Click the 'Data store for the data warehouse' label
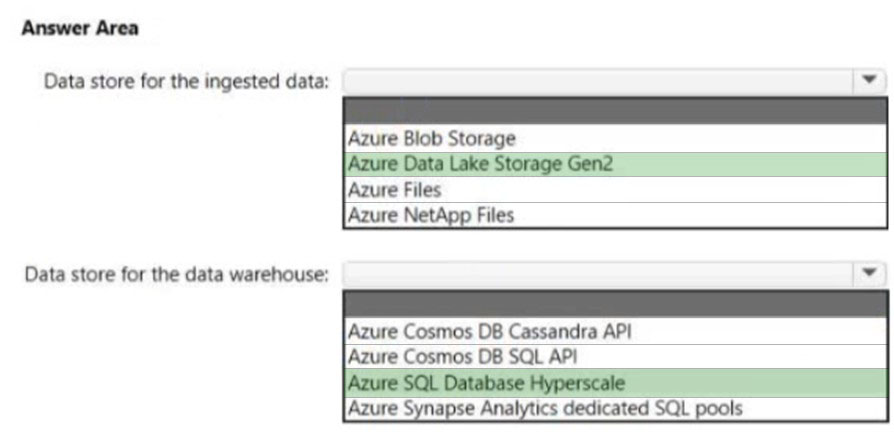Screen dimensions: 894x444 point(177,275)
